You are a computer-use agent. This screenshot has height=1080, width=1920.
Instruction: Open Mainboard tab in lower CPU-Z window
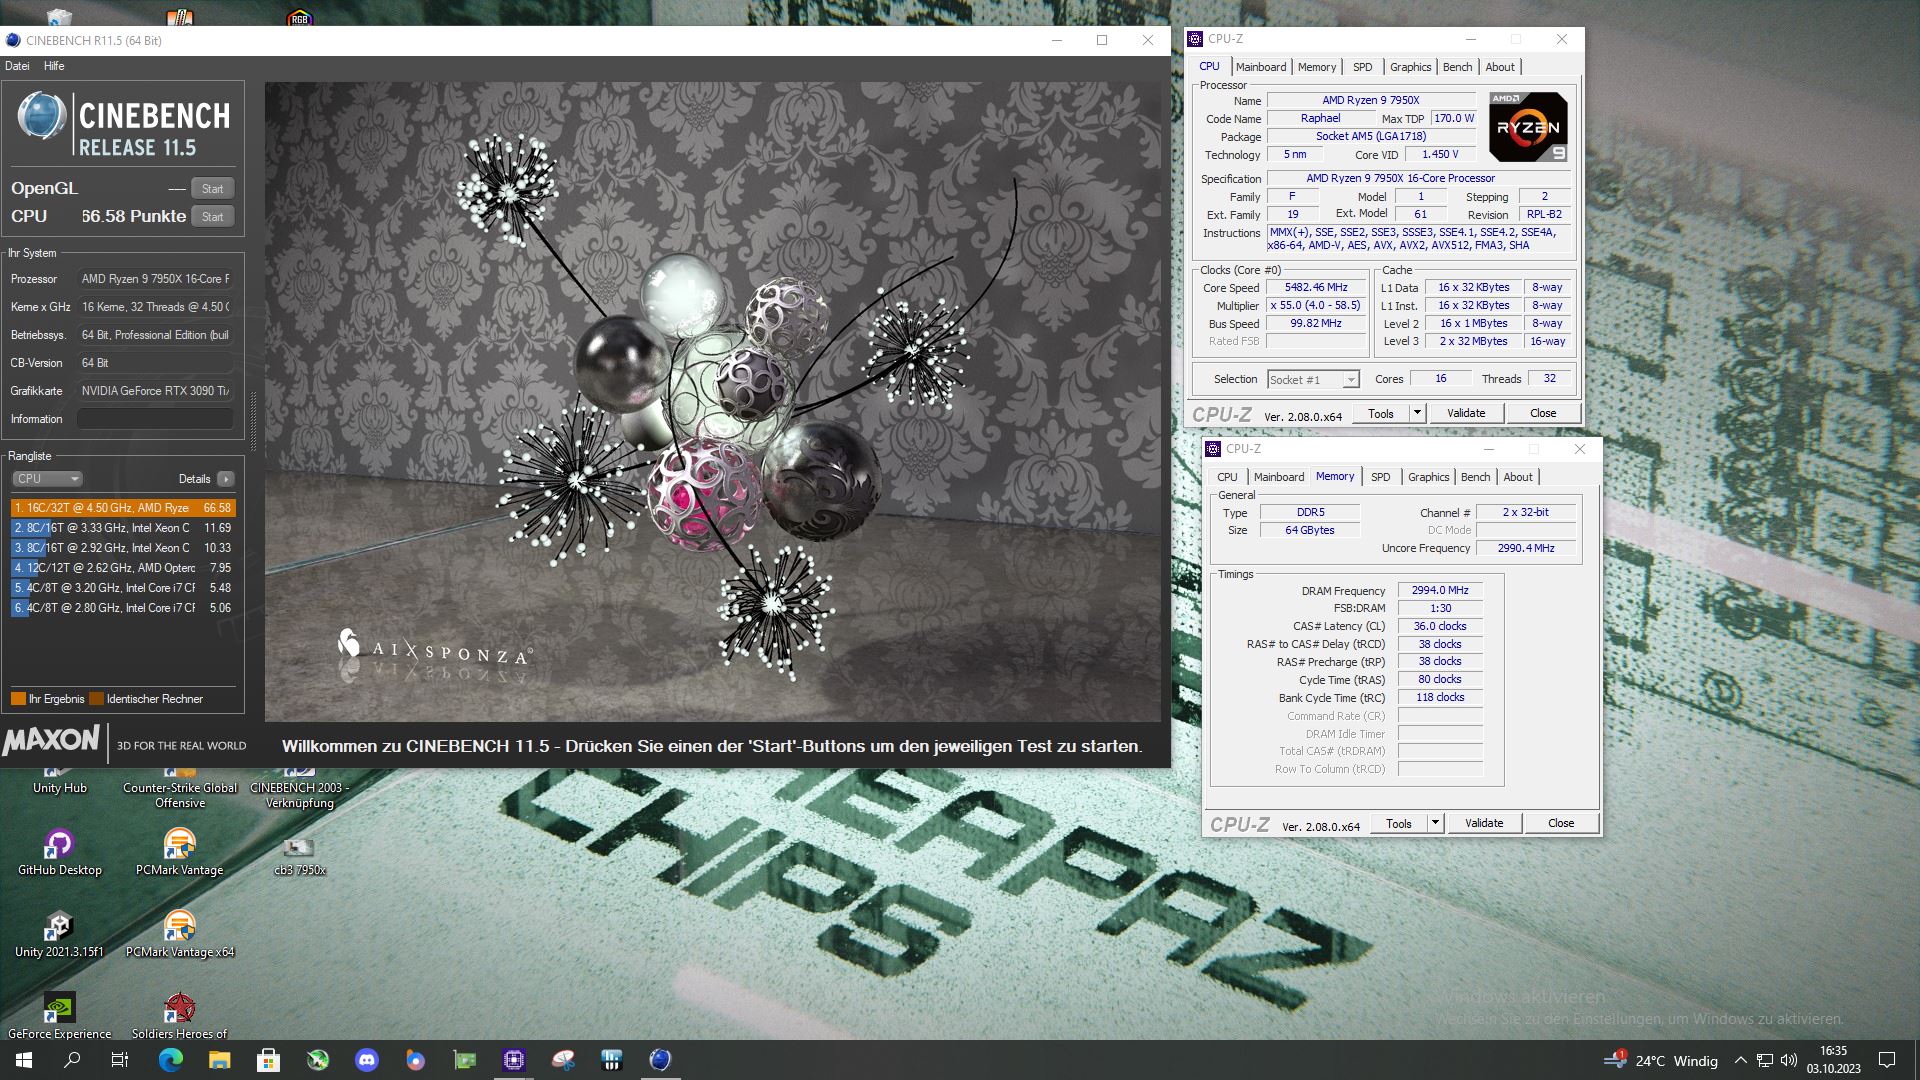pyautogui.click(x=1279, y=477)
